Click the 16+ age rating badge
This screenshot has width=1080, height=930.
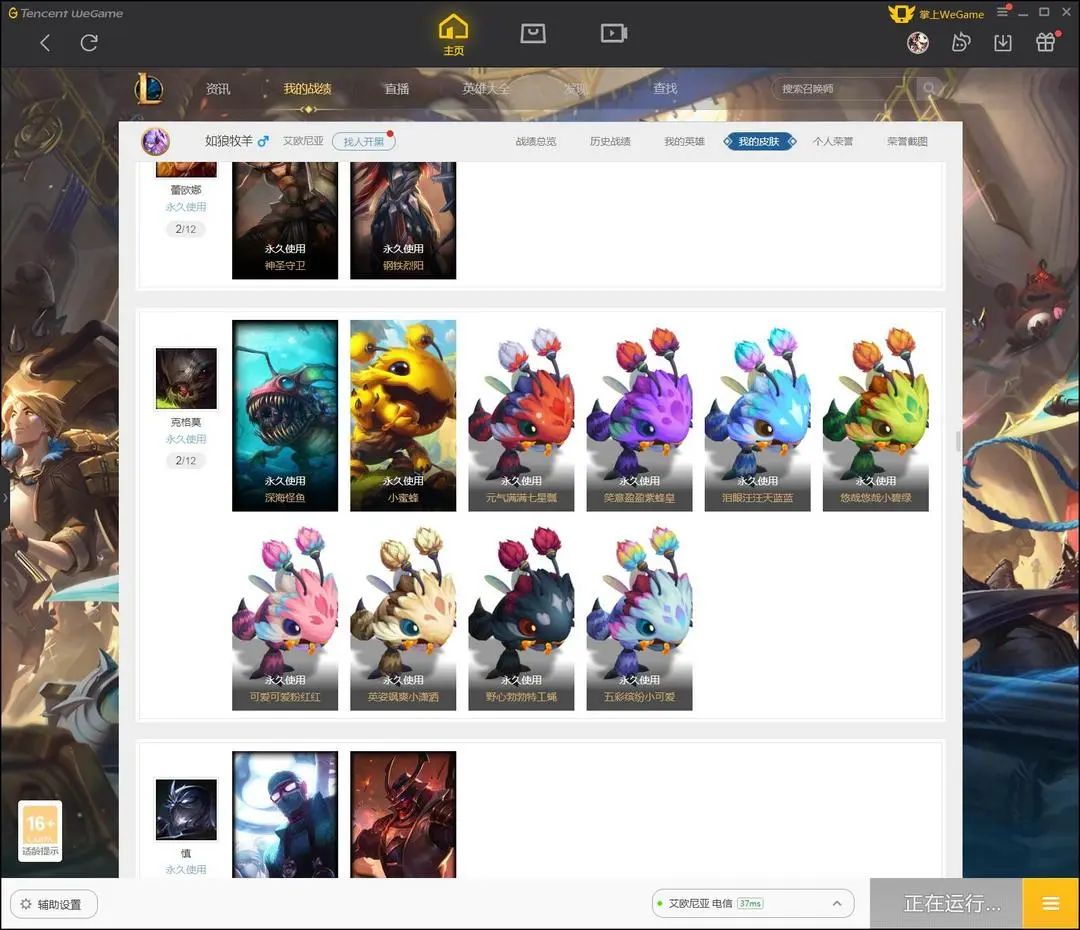tap(40, 831)
